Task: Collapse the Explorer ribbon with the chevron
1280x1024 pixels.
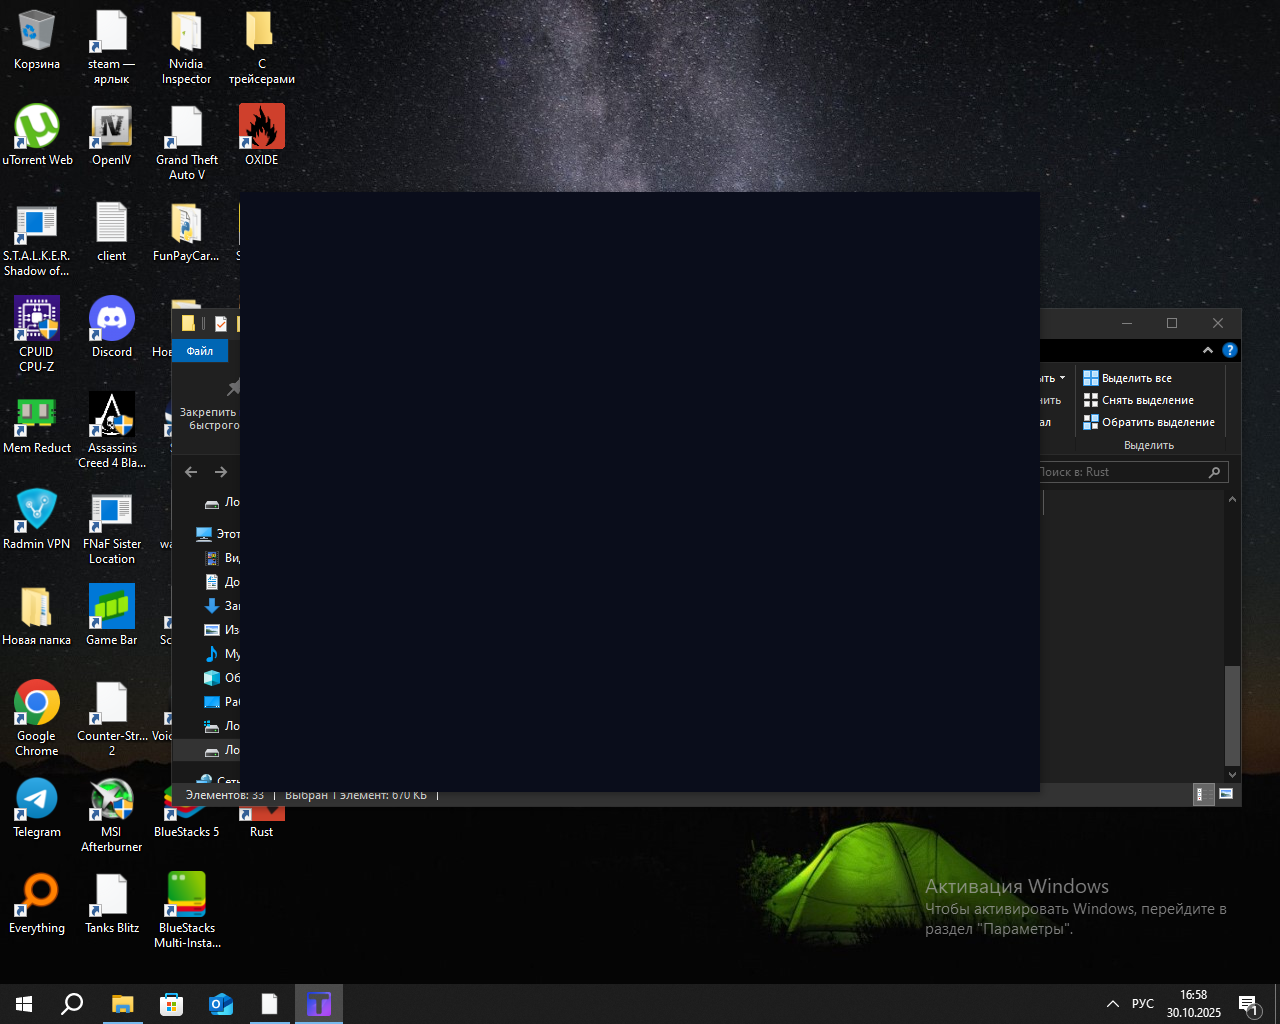Action: click(1208, 350)
